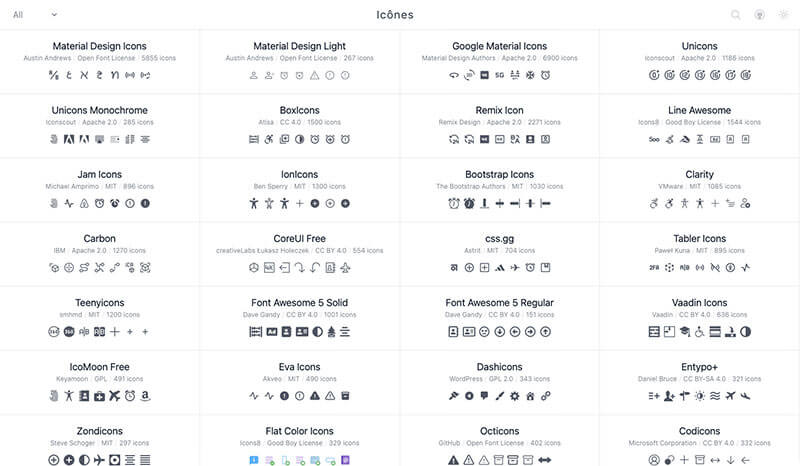Click the filled alert triangle in Octicons
Image resolution: width=800 pixels, height=466 pixels.
pos(454,460)
